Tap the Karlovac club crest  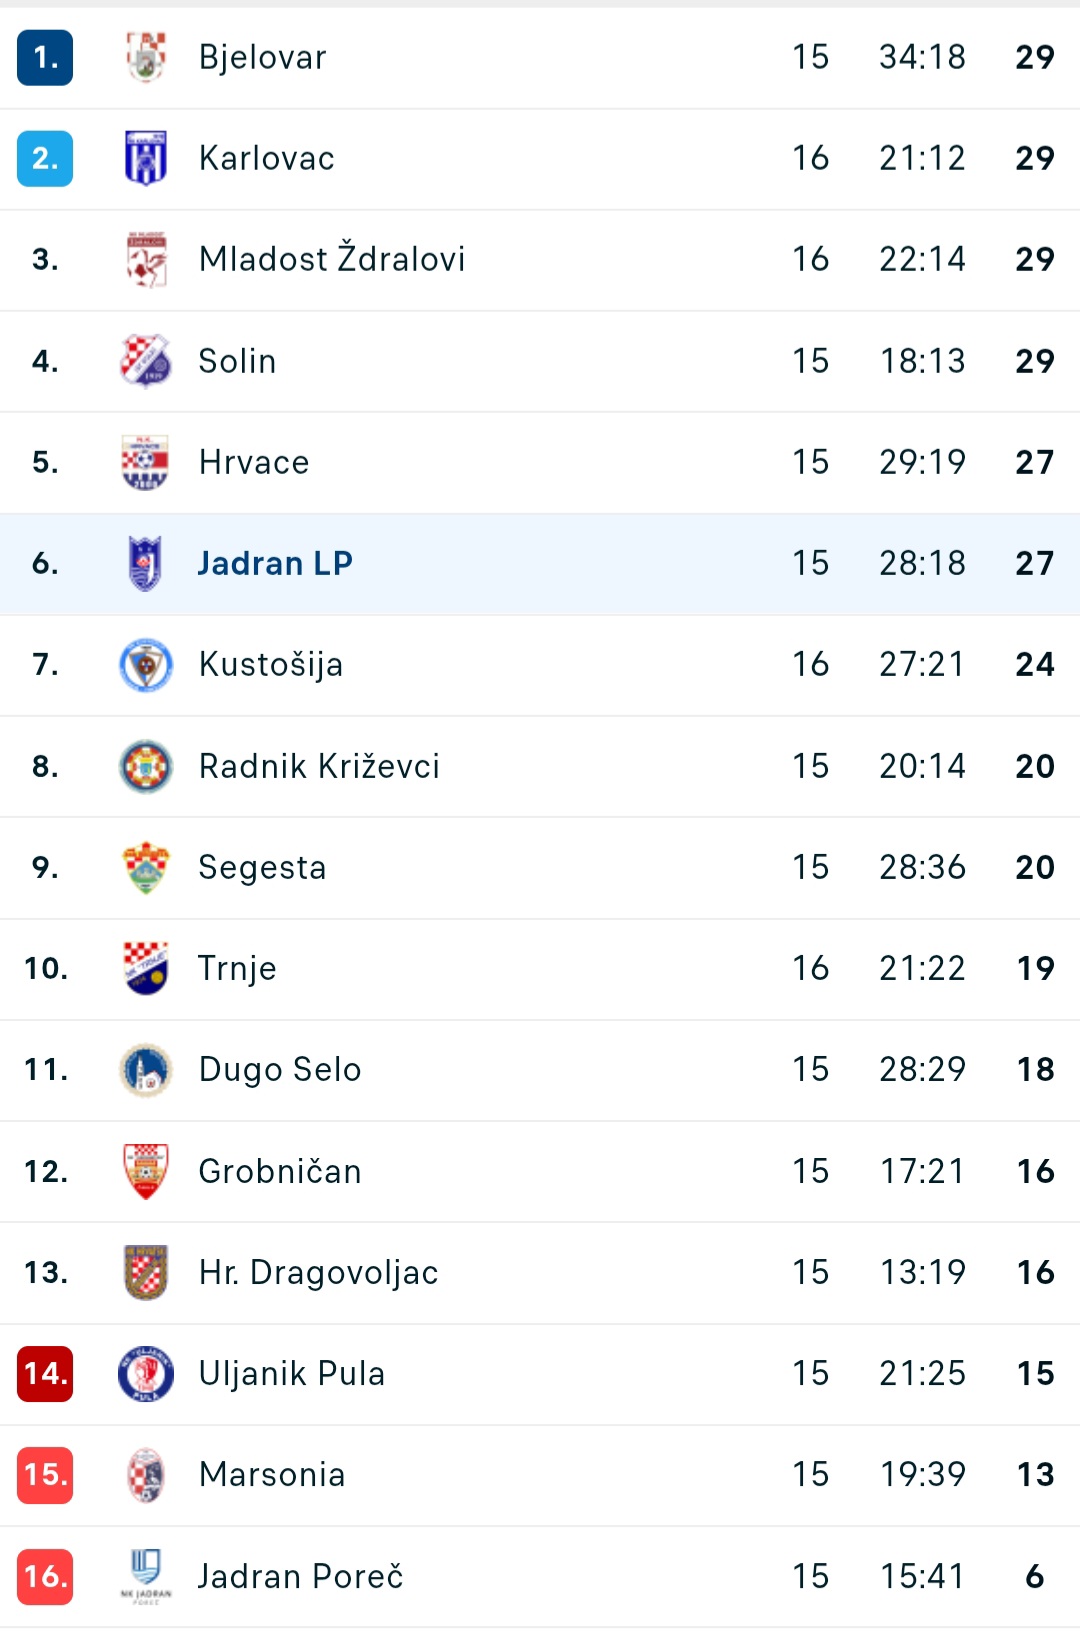[x=146, y=158]
